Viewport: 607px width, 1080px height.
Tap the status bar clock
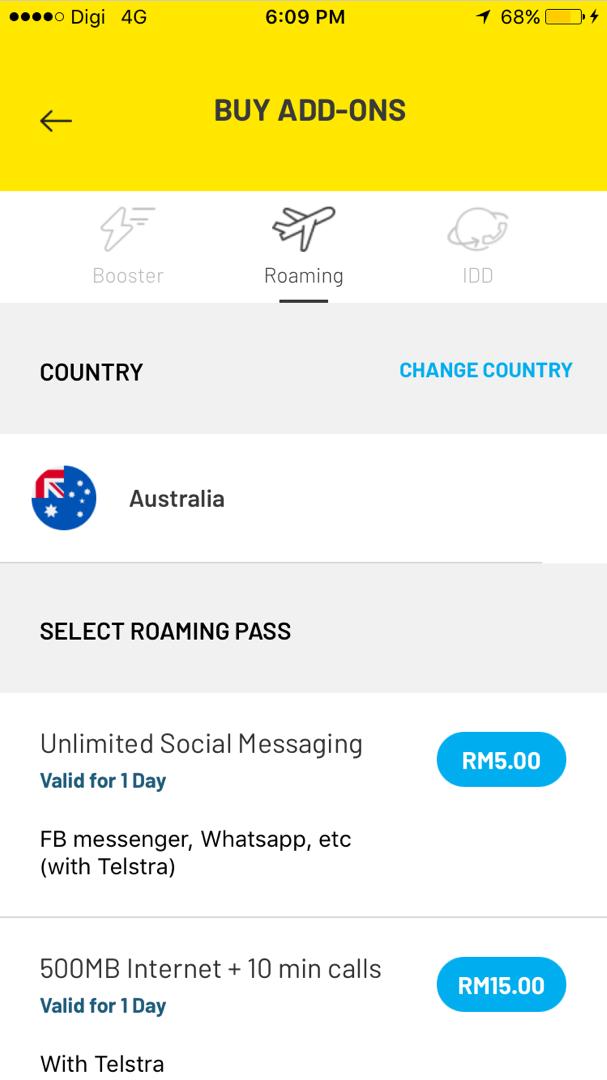(305, 17)
